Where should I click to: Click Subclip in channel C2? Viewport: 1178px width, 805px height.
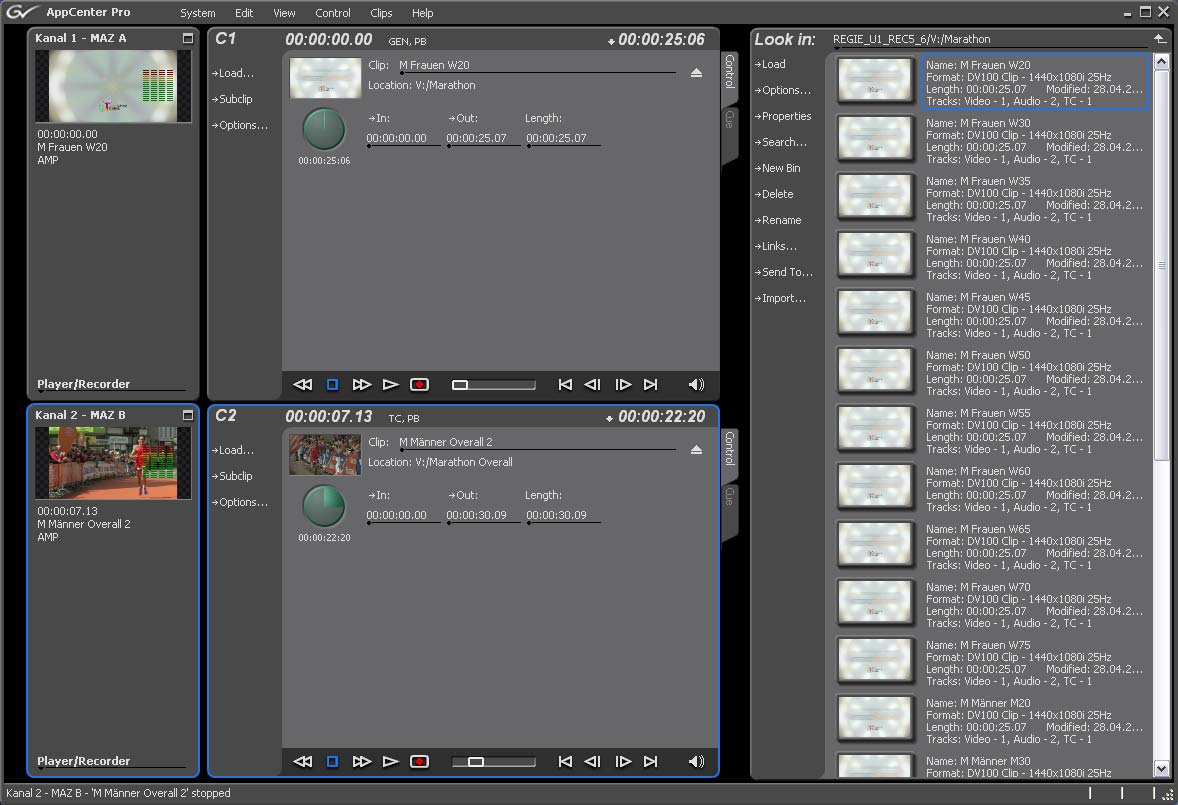pos(232,476)
